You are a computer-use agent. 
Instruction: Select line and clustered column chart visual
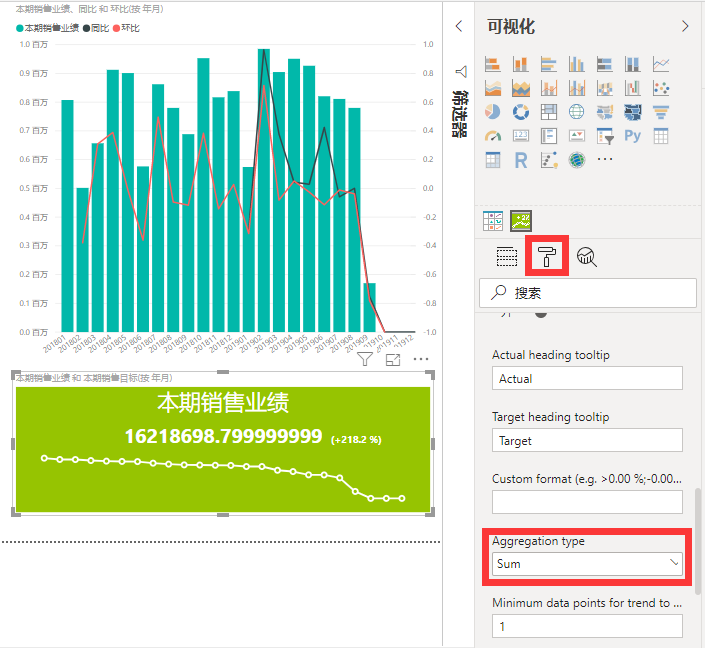point(576,88)
